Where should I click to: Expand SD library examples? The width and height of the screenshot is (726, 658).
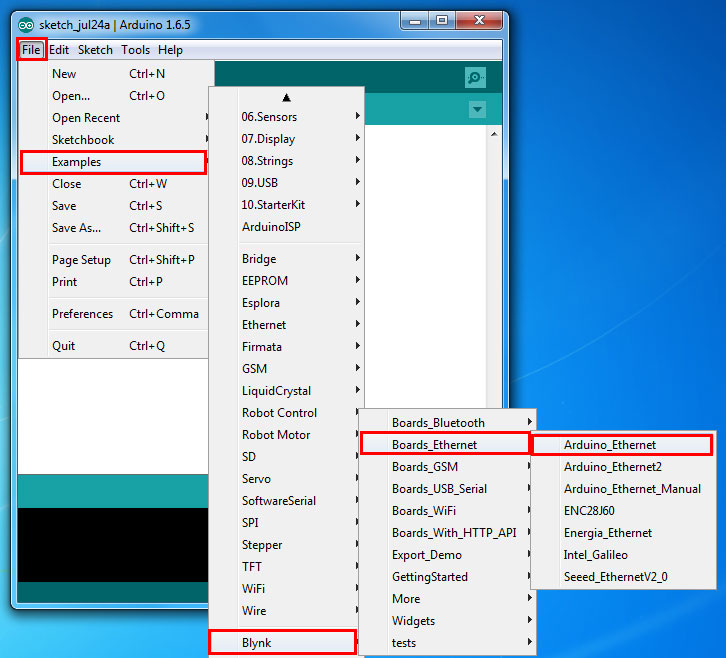pyautogui.click(x=285, y=457)
